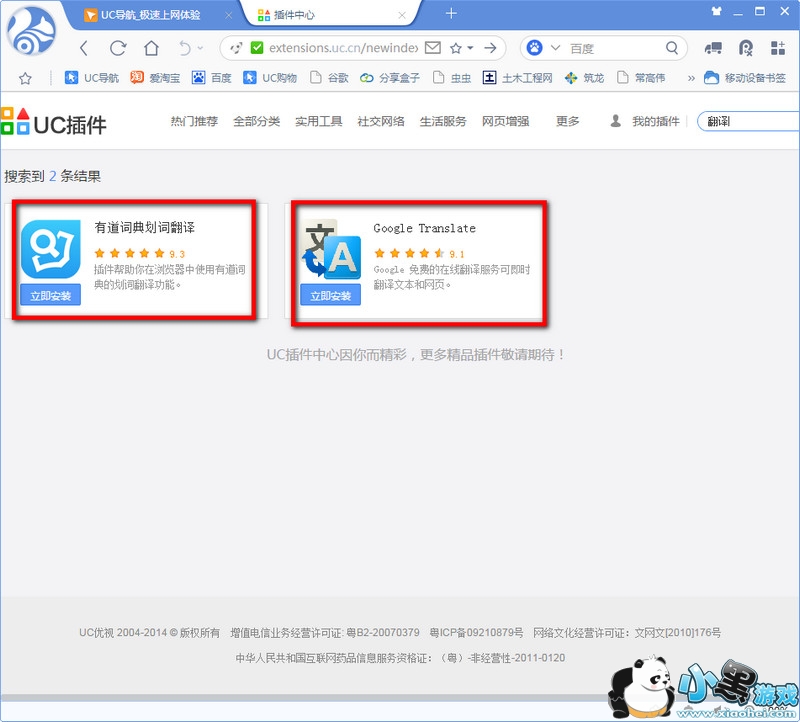Click the envelope icon in address bar
800x722 pixels.
(x=433, y=48)
